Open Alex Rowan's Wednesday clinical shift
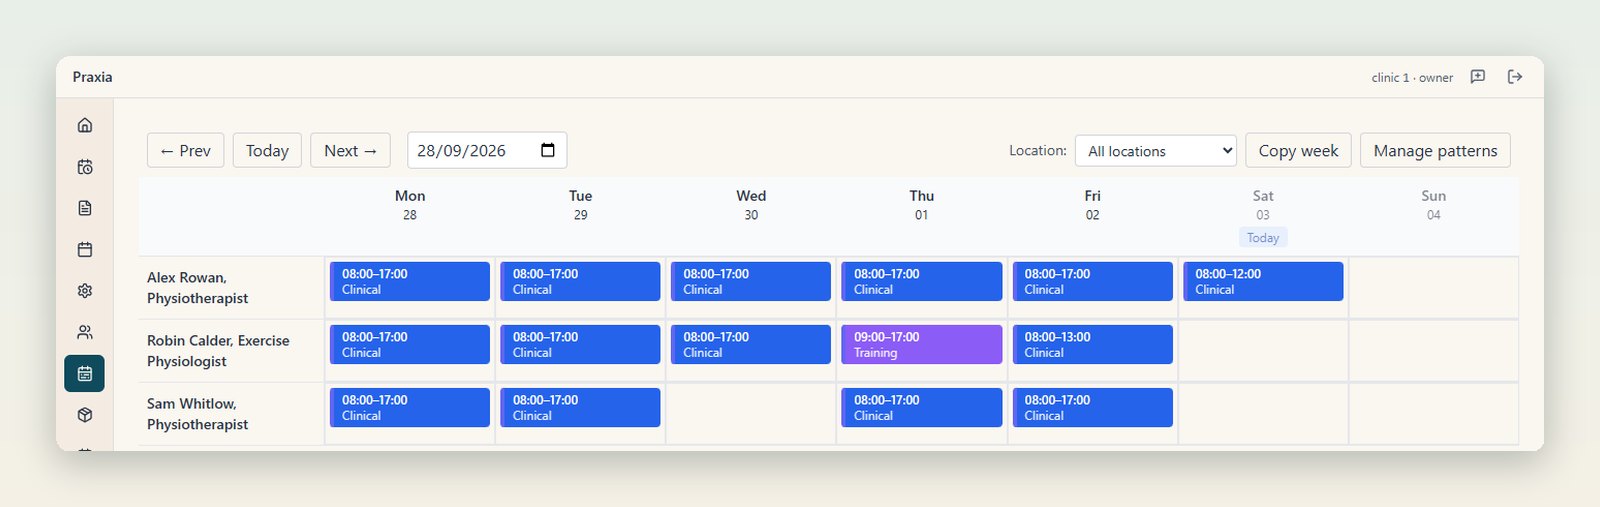 pos(751,281)
